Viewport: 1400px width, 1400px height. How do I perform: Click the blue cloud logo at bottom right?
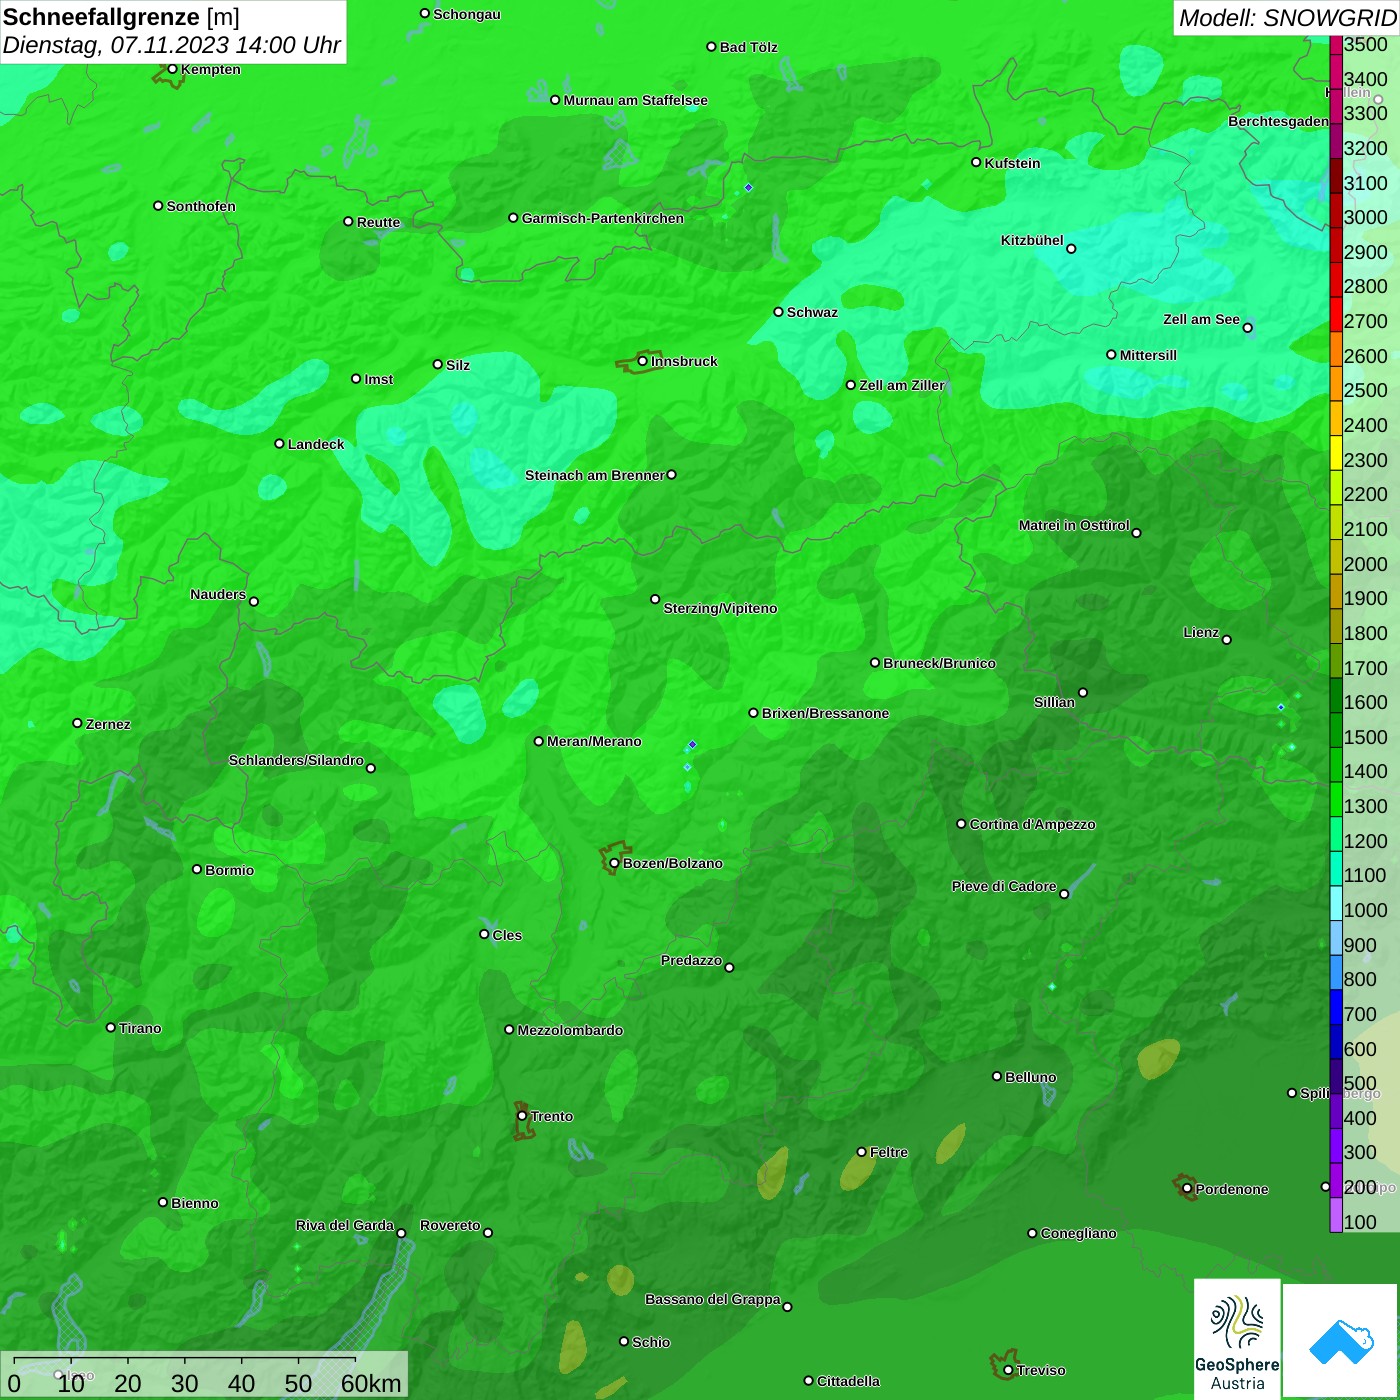tap(1341, 1341)
